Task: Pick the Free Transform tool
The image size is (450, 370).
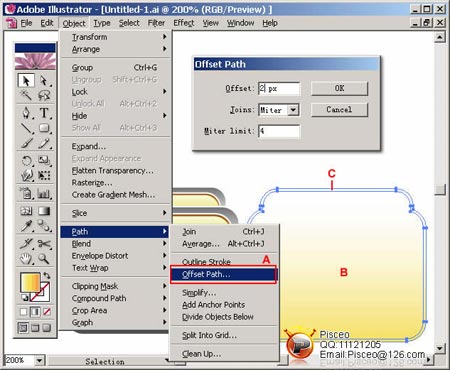Action: point(44,175)
